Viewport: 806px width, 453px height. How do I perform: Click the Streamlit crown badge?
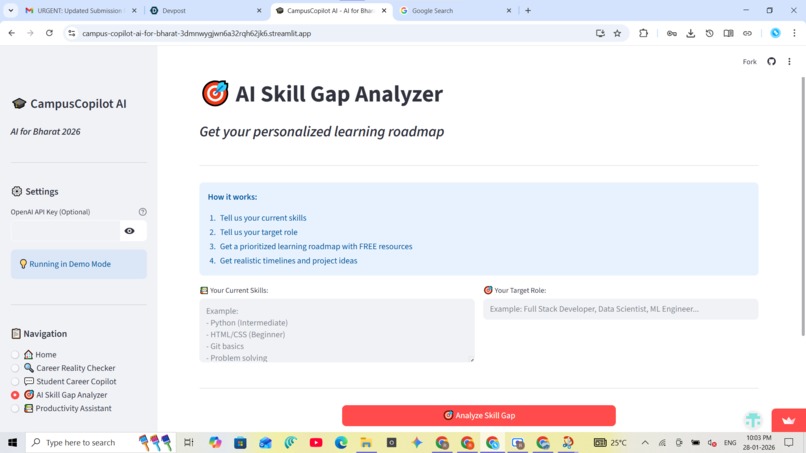tap(789, 421)
